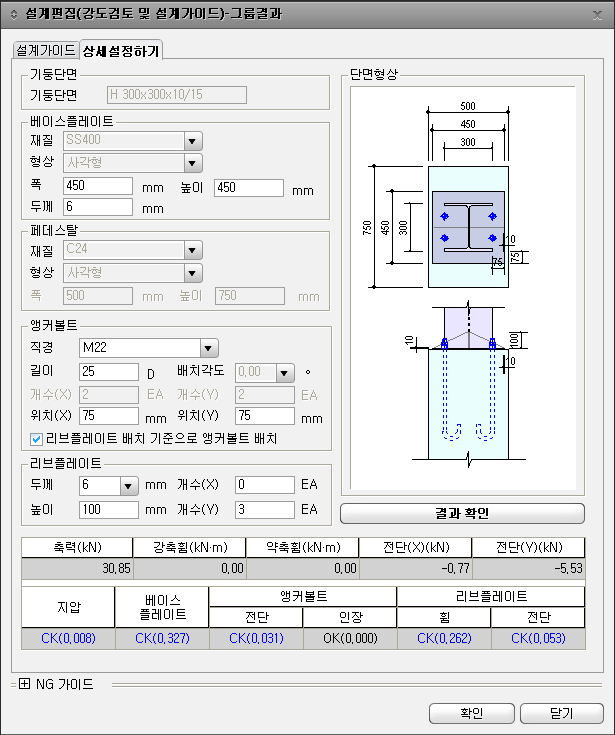Click the 전단(Y) value -5.53
615x735 pixels.
[x=529, y=569]
